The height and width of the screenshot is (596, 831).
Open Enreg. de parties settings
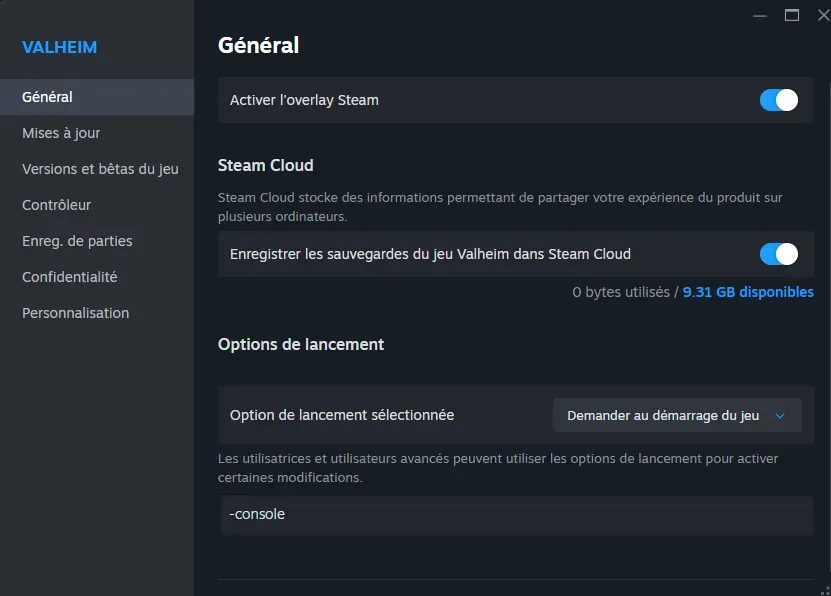97,241
